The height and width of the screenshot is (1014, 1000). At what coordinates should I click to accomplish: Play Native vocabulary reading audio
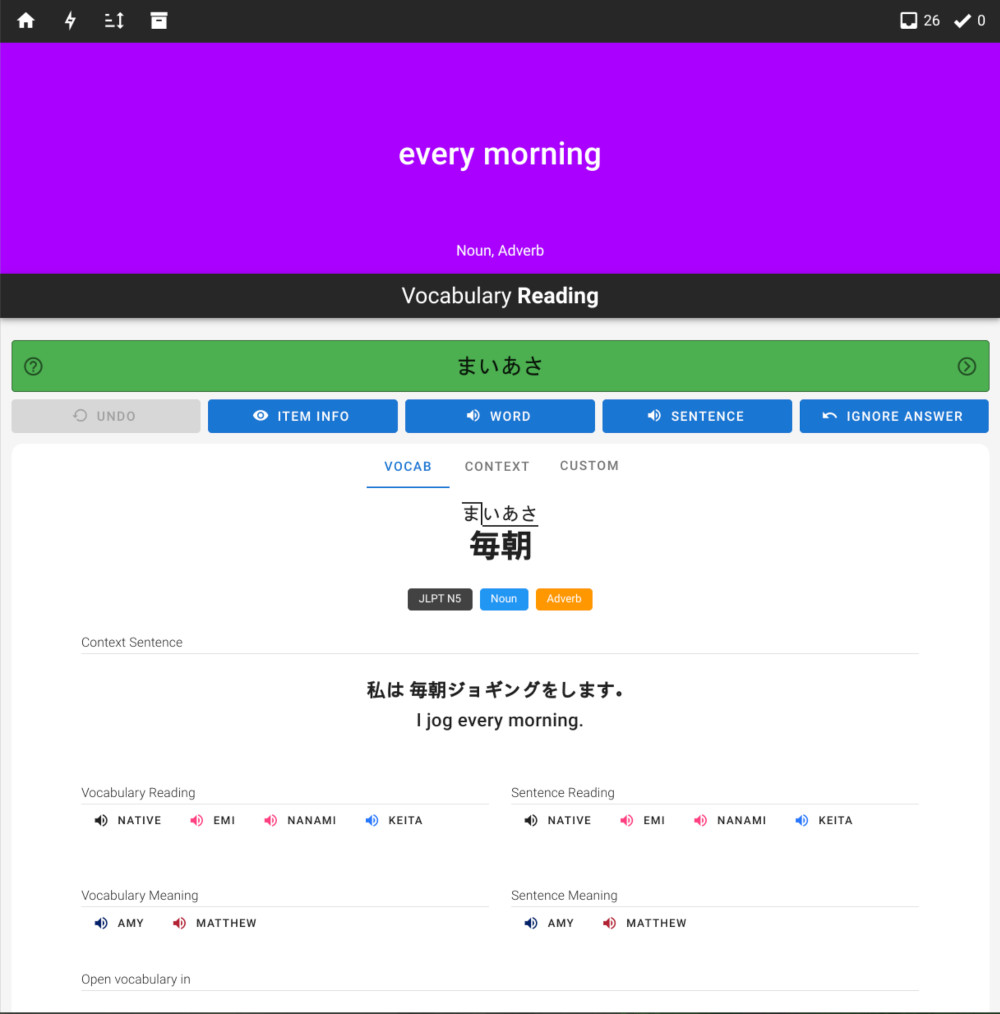click(x=128, y=820)
